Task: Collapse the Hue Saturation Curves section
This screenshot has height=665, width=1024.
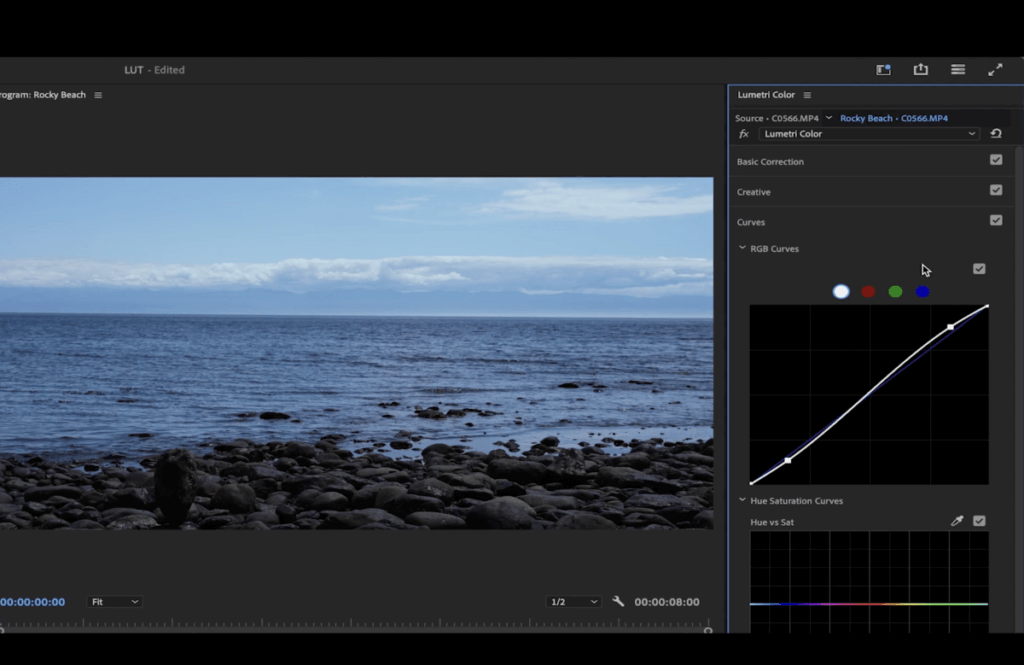Action: (741, 500)
